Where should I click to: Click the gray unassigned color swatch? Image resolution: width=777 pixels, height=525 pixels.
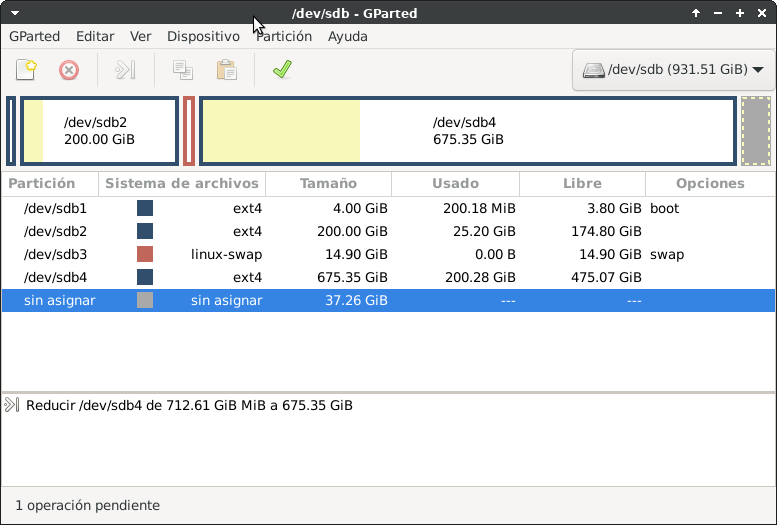[145, 300]
